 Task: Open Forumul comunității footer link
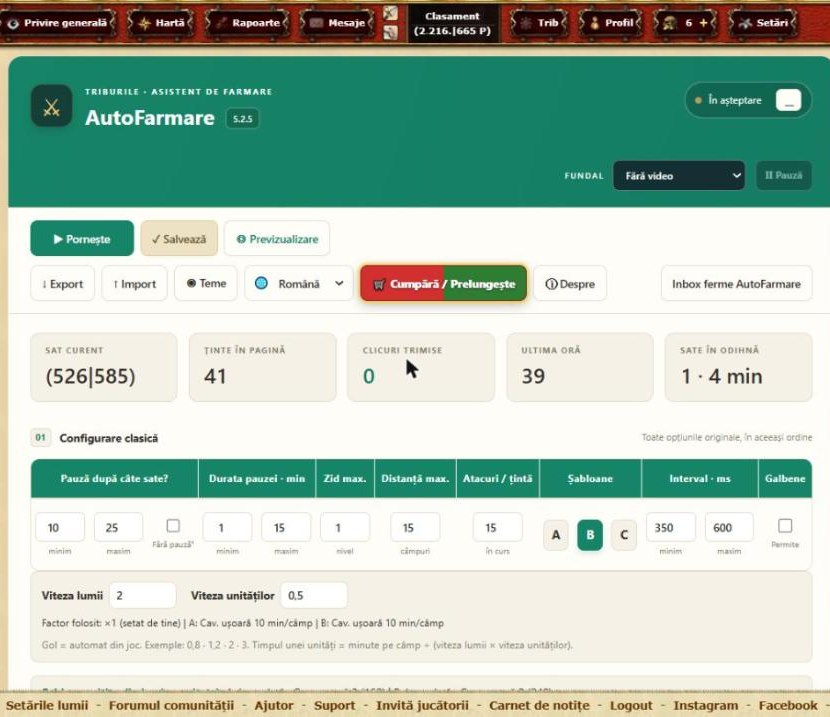[x=171, y=705]
